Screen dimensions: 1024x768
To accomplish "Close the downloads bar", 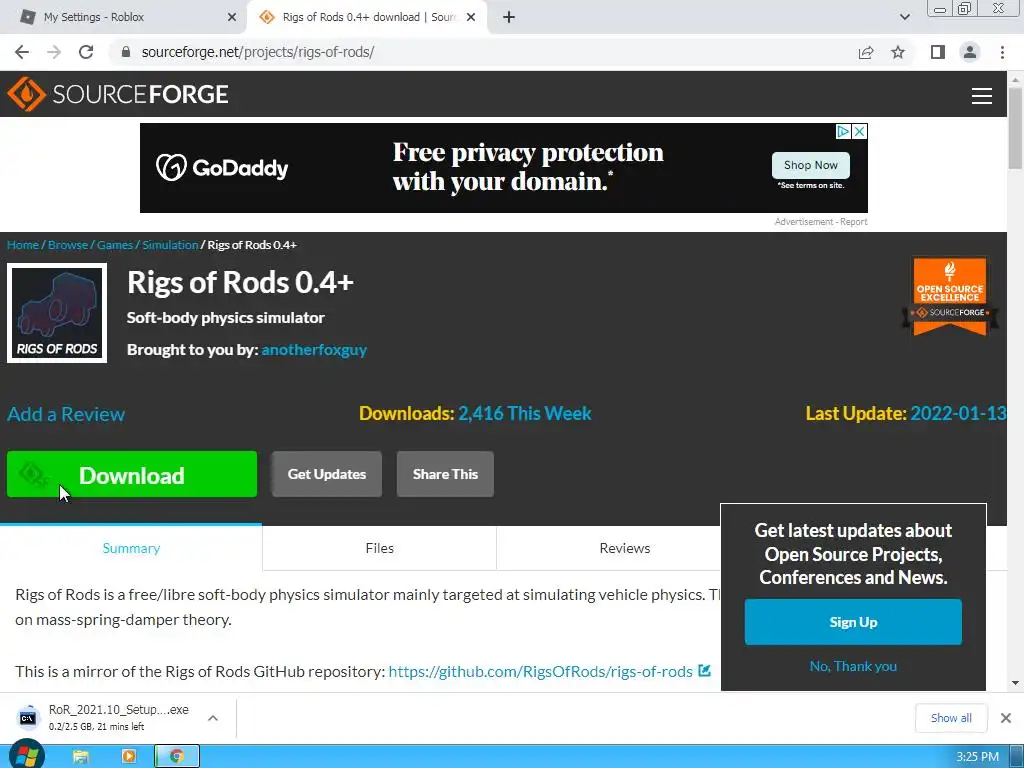I will (x=1006, y=718).
